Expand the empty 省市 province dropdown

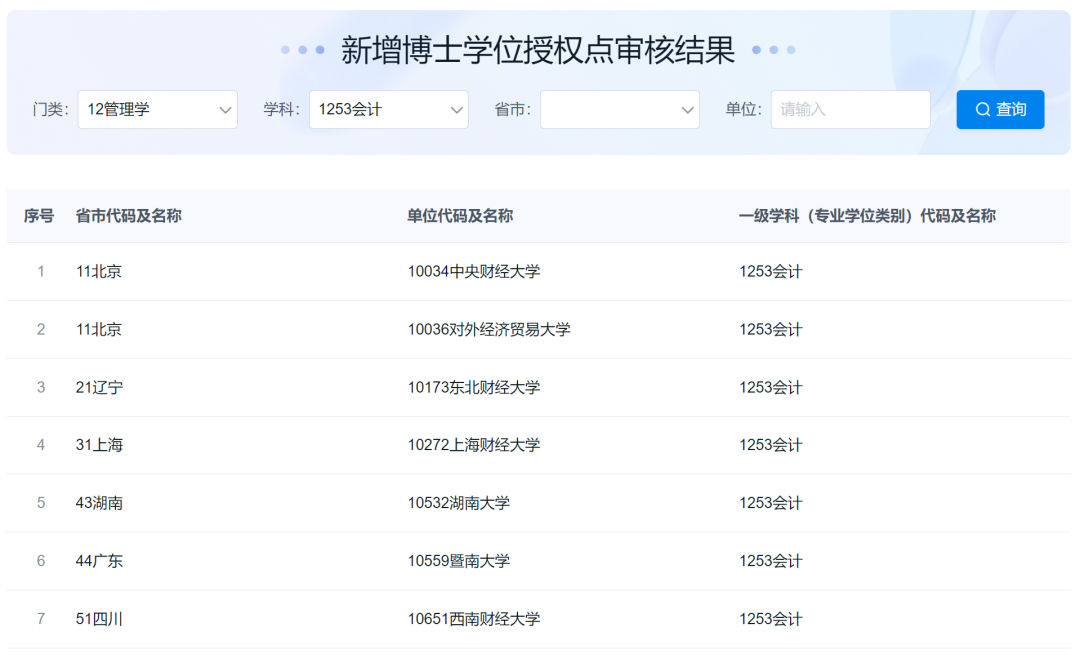[619, 110]
